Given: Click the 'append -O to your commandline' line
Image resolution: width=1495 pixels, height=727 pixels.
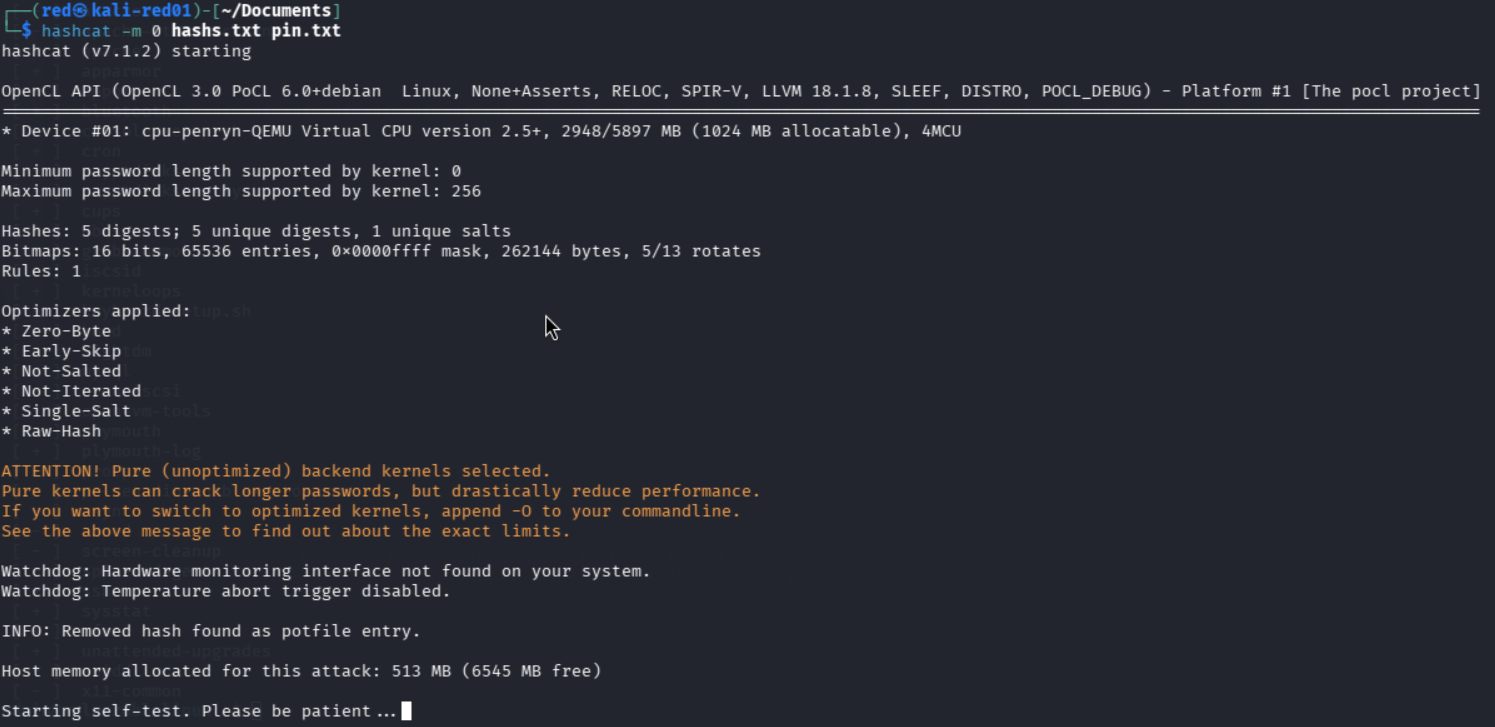Looking at the screenshot, I should (x=371, y=511).
